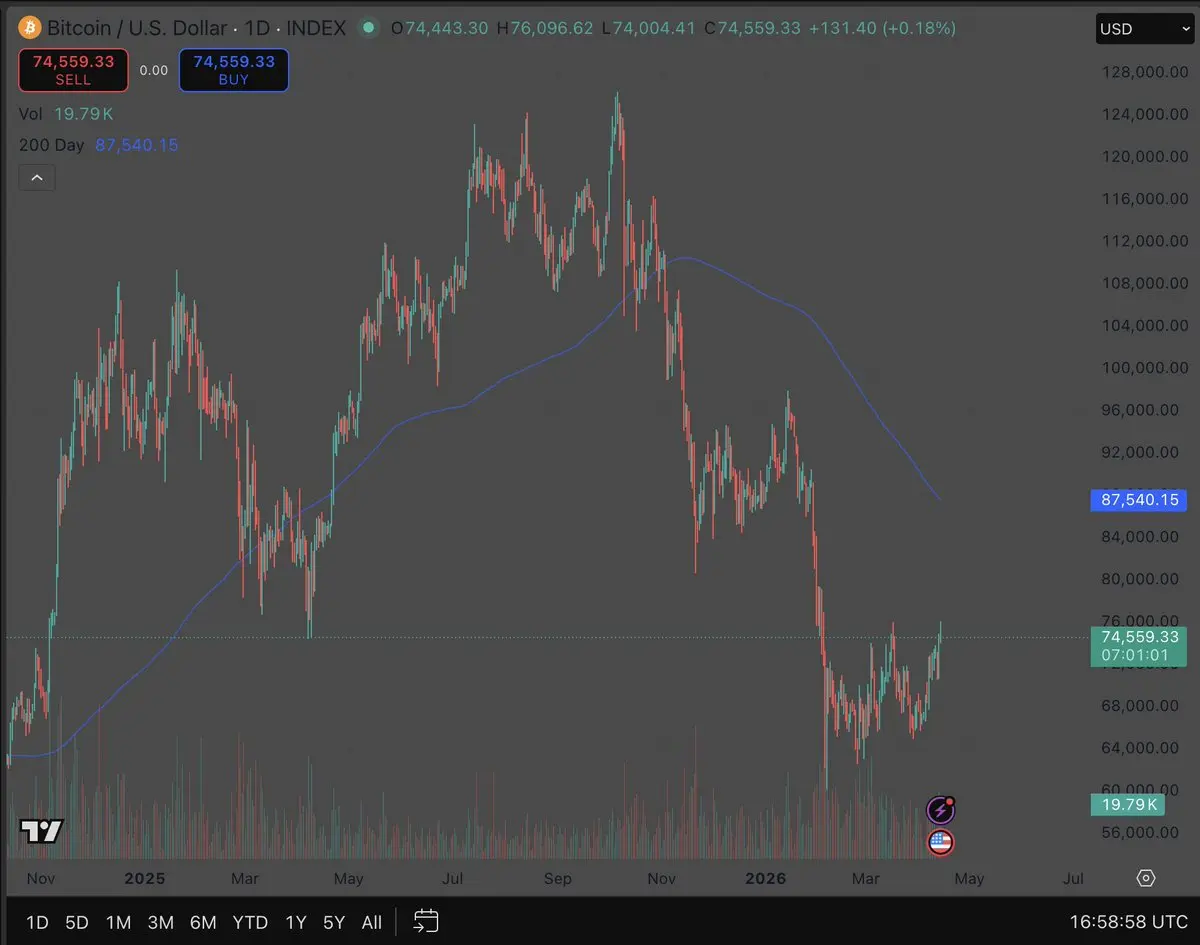Screen dimensions: 1200x945
Task: Select the 1Y time range
Action: coord(296,922)
